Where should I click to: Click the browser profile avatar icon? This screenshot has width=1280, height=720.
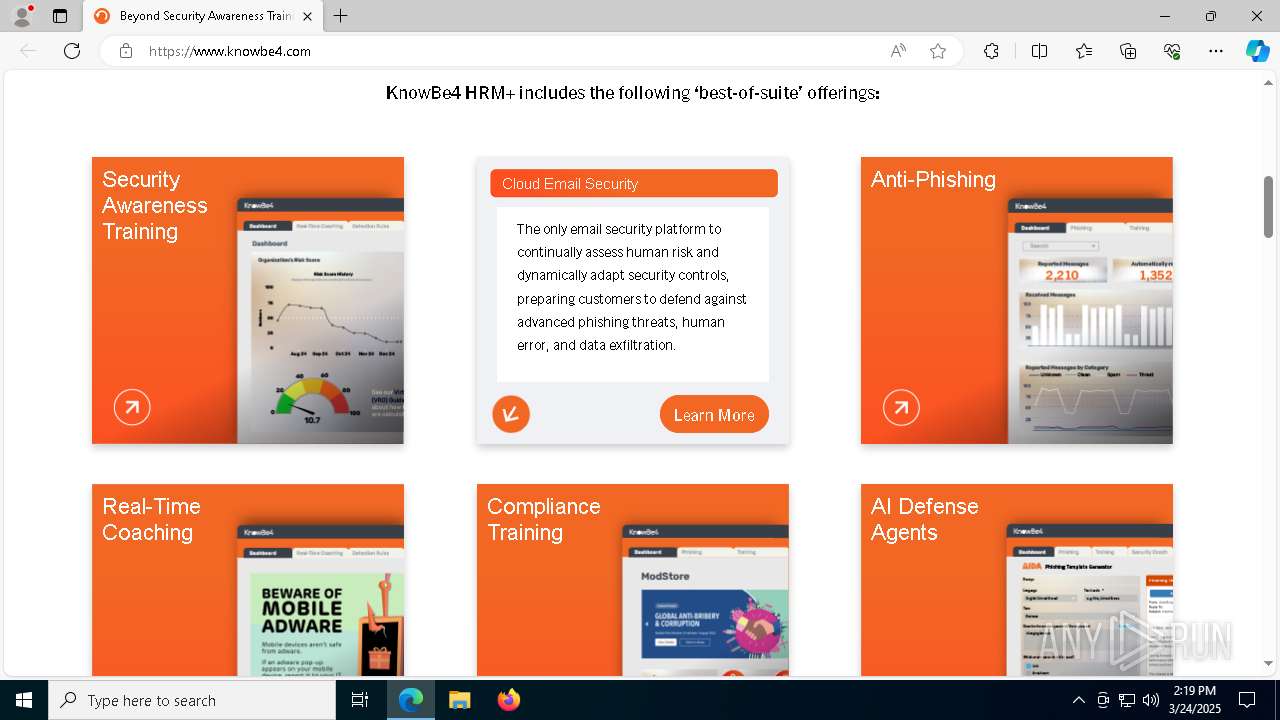tap(21, 16)
